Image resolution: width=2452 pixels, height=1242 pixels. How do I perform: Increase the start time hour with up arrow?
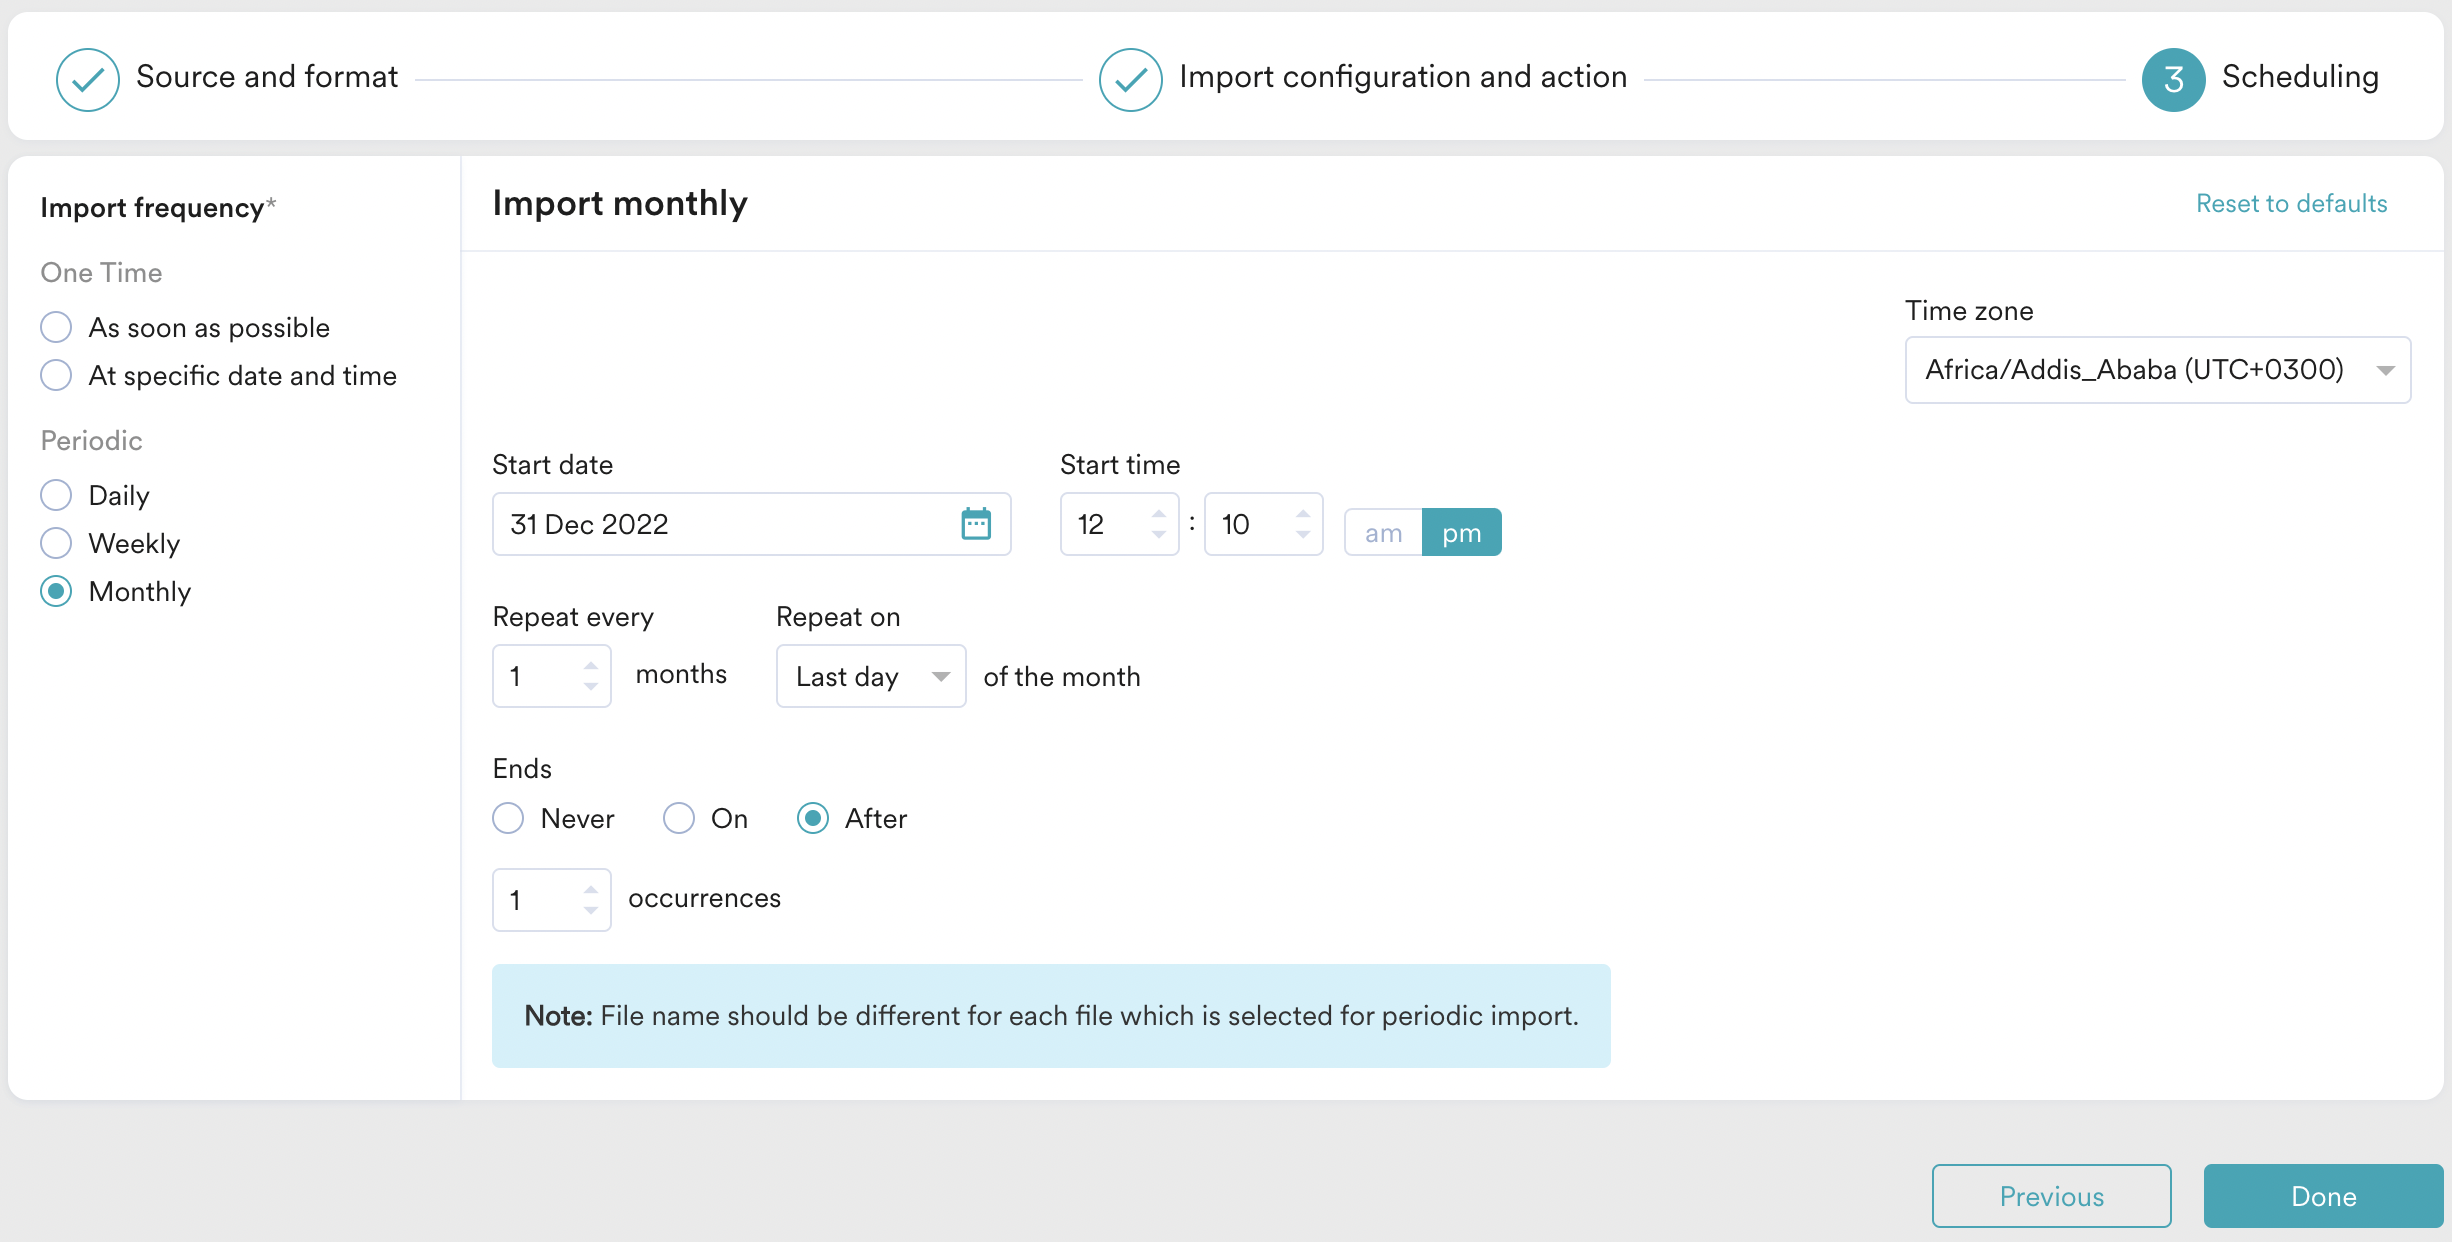pyautogui.click(x=1158, y=514)
